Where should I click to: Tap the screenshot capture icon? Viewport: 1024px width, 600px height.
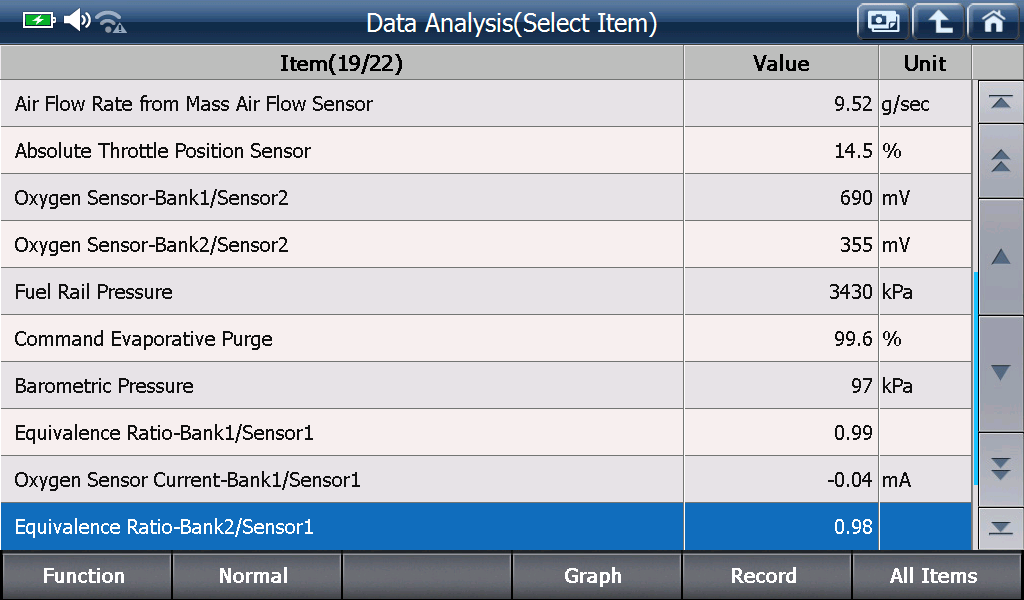tap(883, 22)
